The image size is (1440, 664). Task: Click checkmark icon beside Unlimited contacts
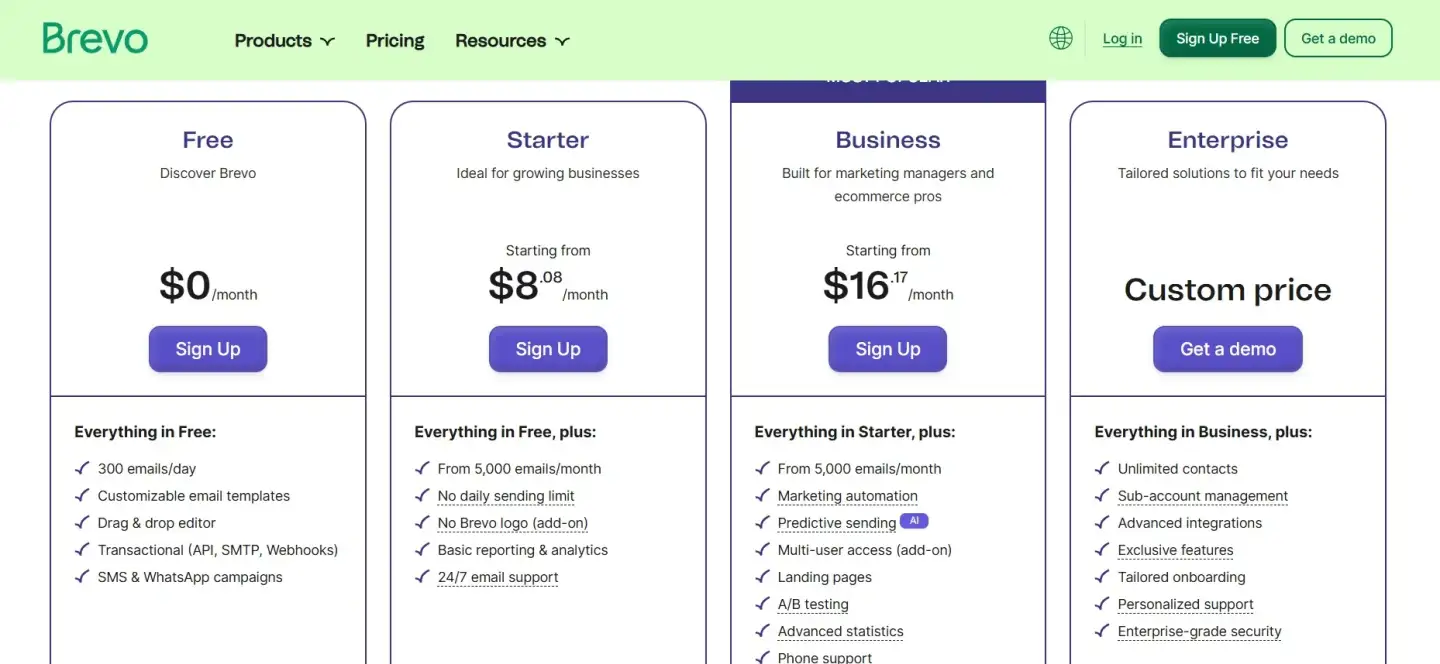[1102, 468]
